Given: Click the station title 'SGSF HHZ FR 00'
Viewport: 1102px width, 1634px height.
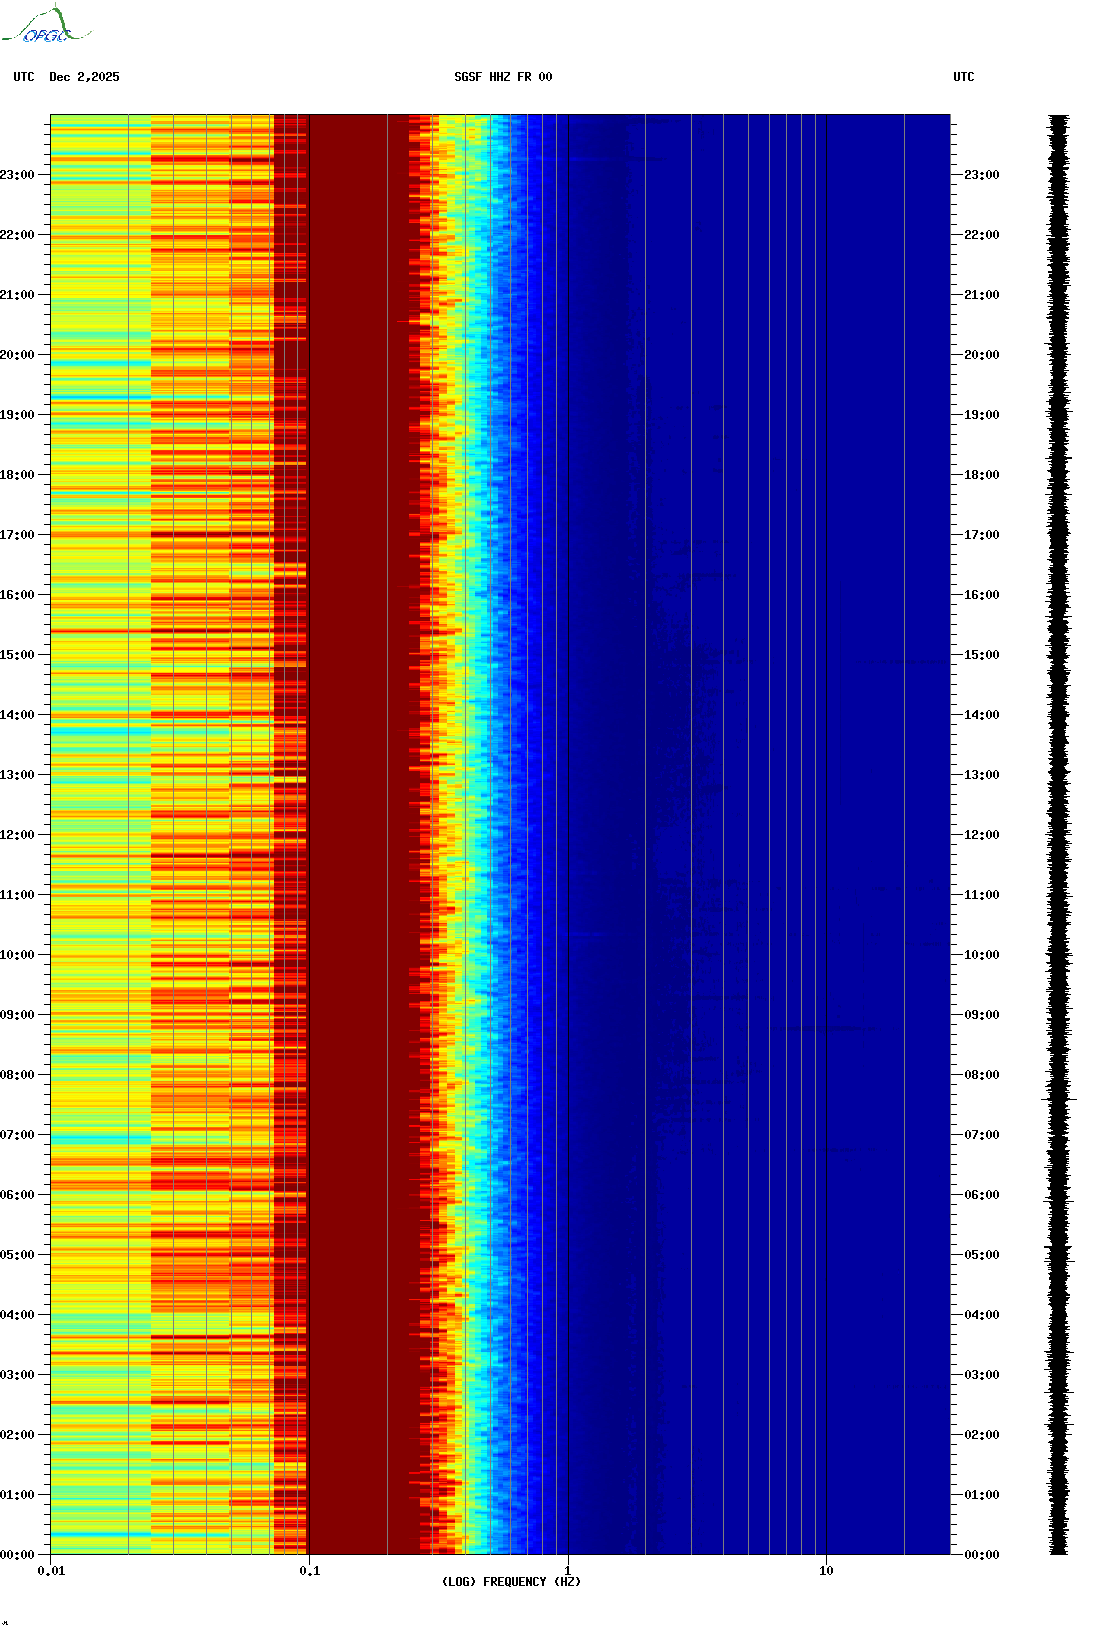Looking at the screenshot, I should (x=503, y=77).
